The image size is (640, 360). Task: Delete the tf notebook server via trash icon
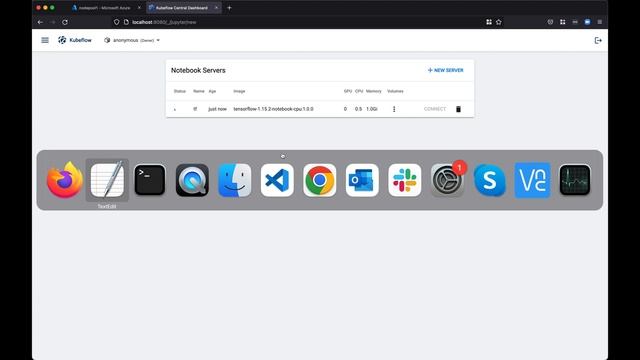click(458, 109)
